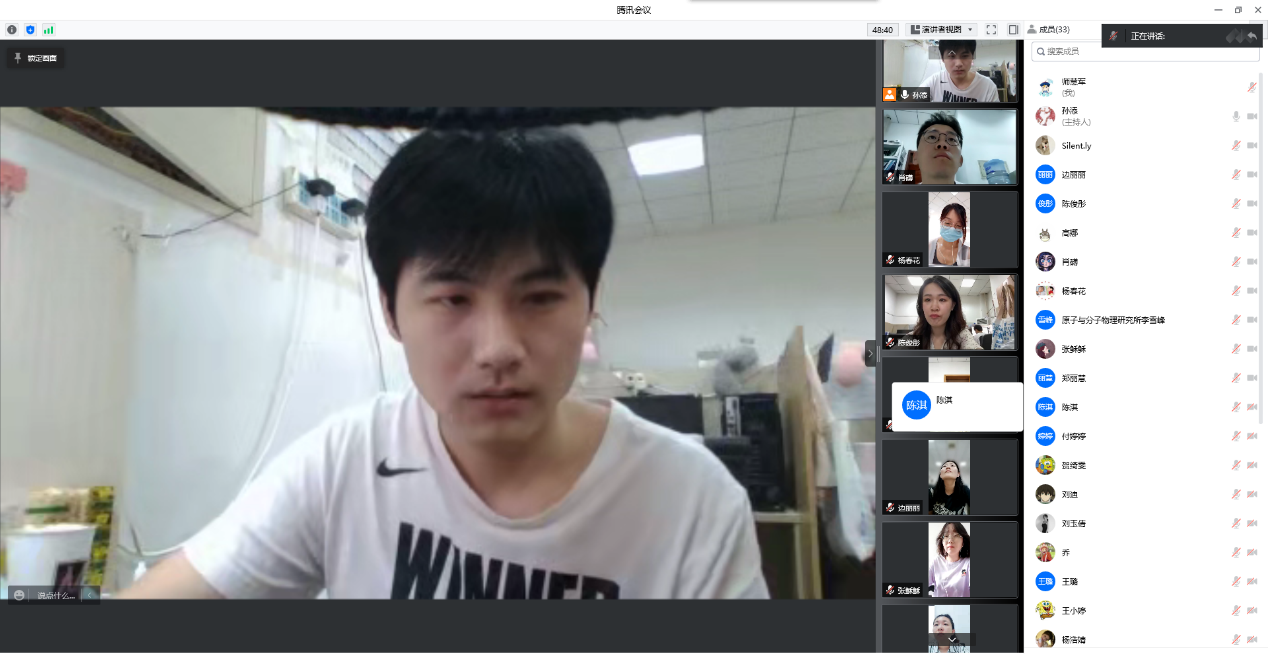
Task: Click the blue security shield icon
Action: (x=30, y=30)
